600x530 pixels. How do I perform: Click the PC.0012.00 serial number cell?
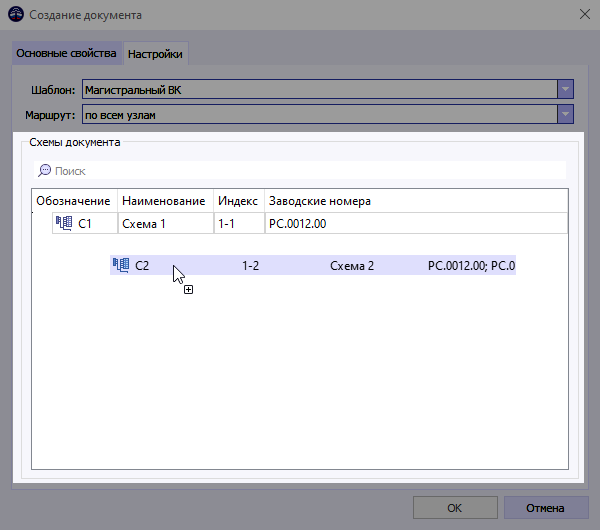(x=416, y=223)
